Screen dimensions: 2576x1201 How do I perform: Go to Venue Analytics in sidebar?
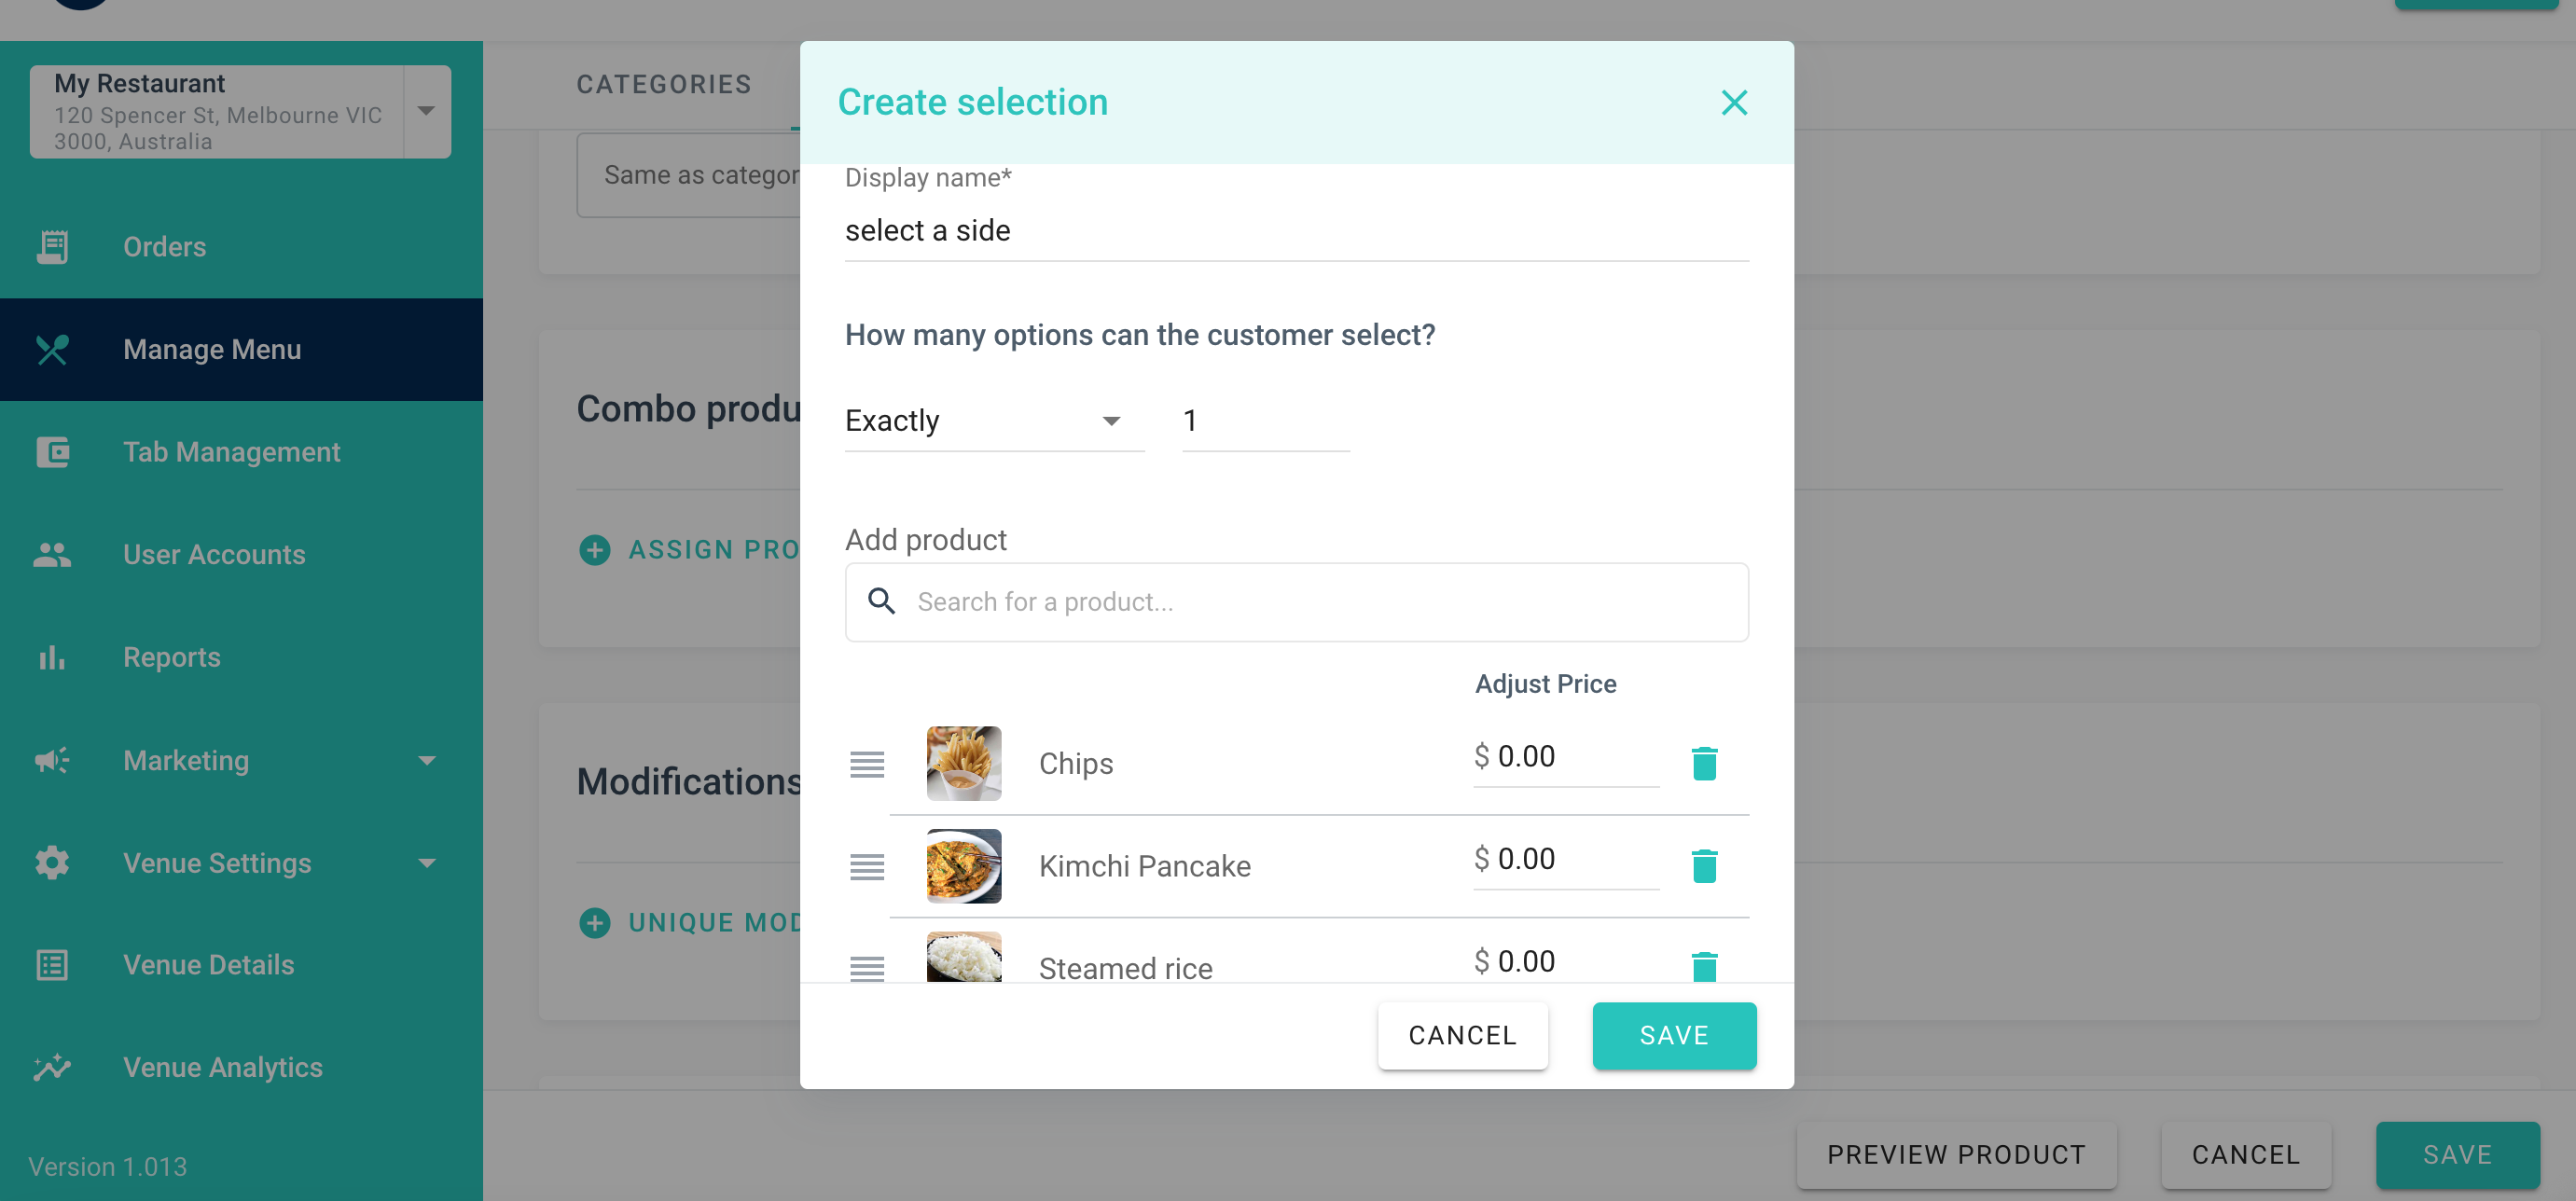(222, 1067)
